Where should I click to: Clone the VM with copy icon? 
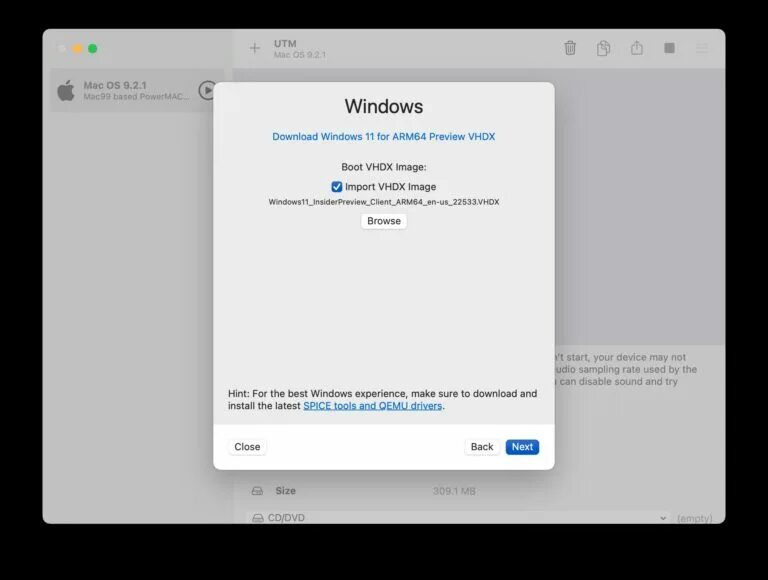603,48
